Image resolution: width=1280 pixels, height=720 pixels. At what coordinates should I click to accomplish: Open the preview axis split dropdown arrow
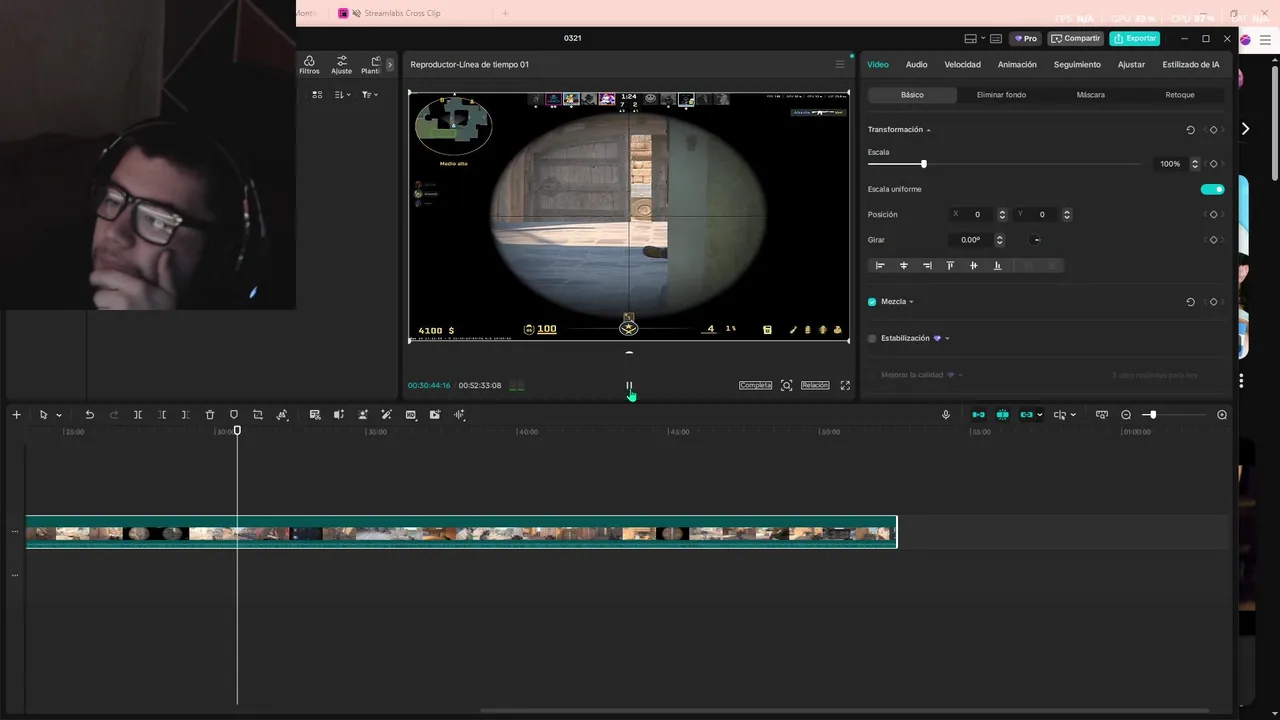coord(1073,415)
